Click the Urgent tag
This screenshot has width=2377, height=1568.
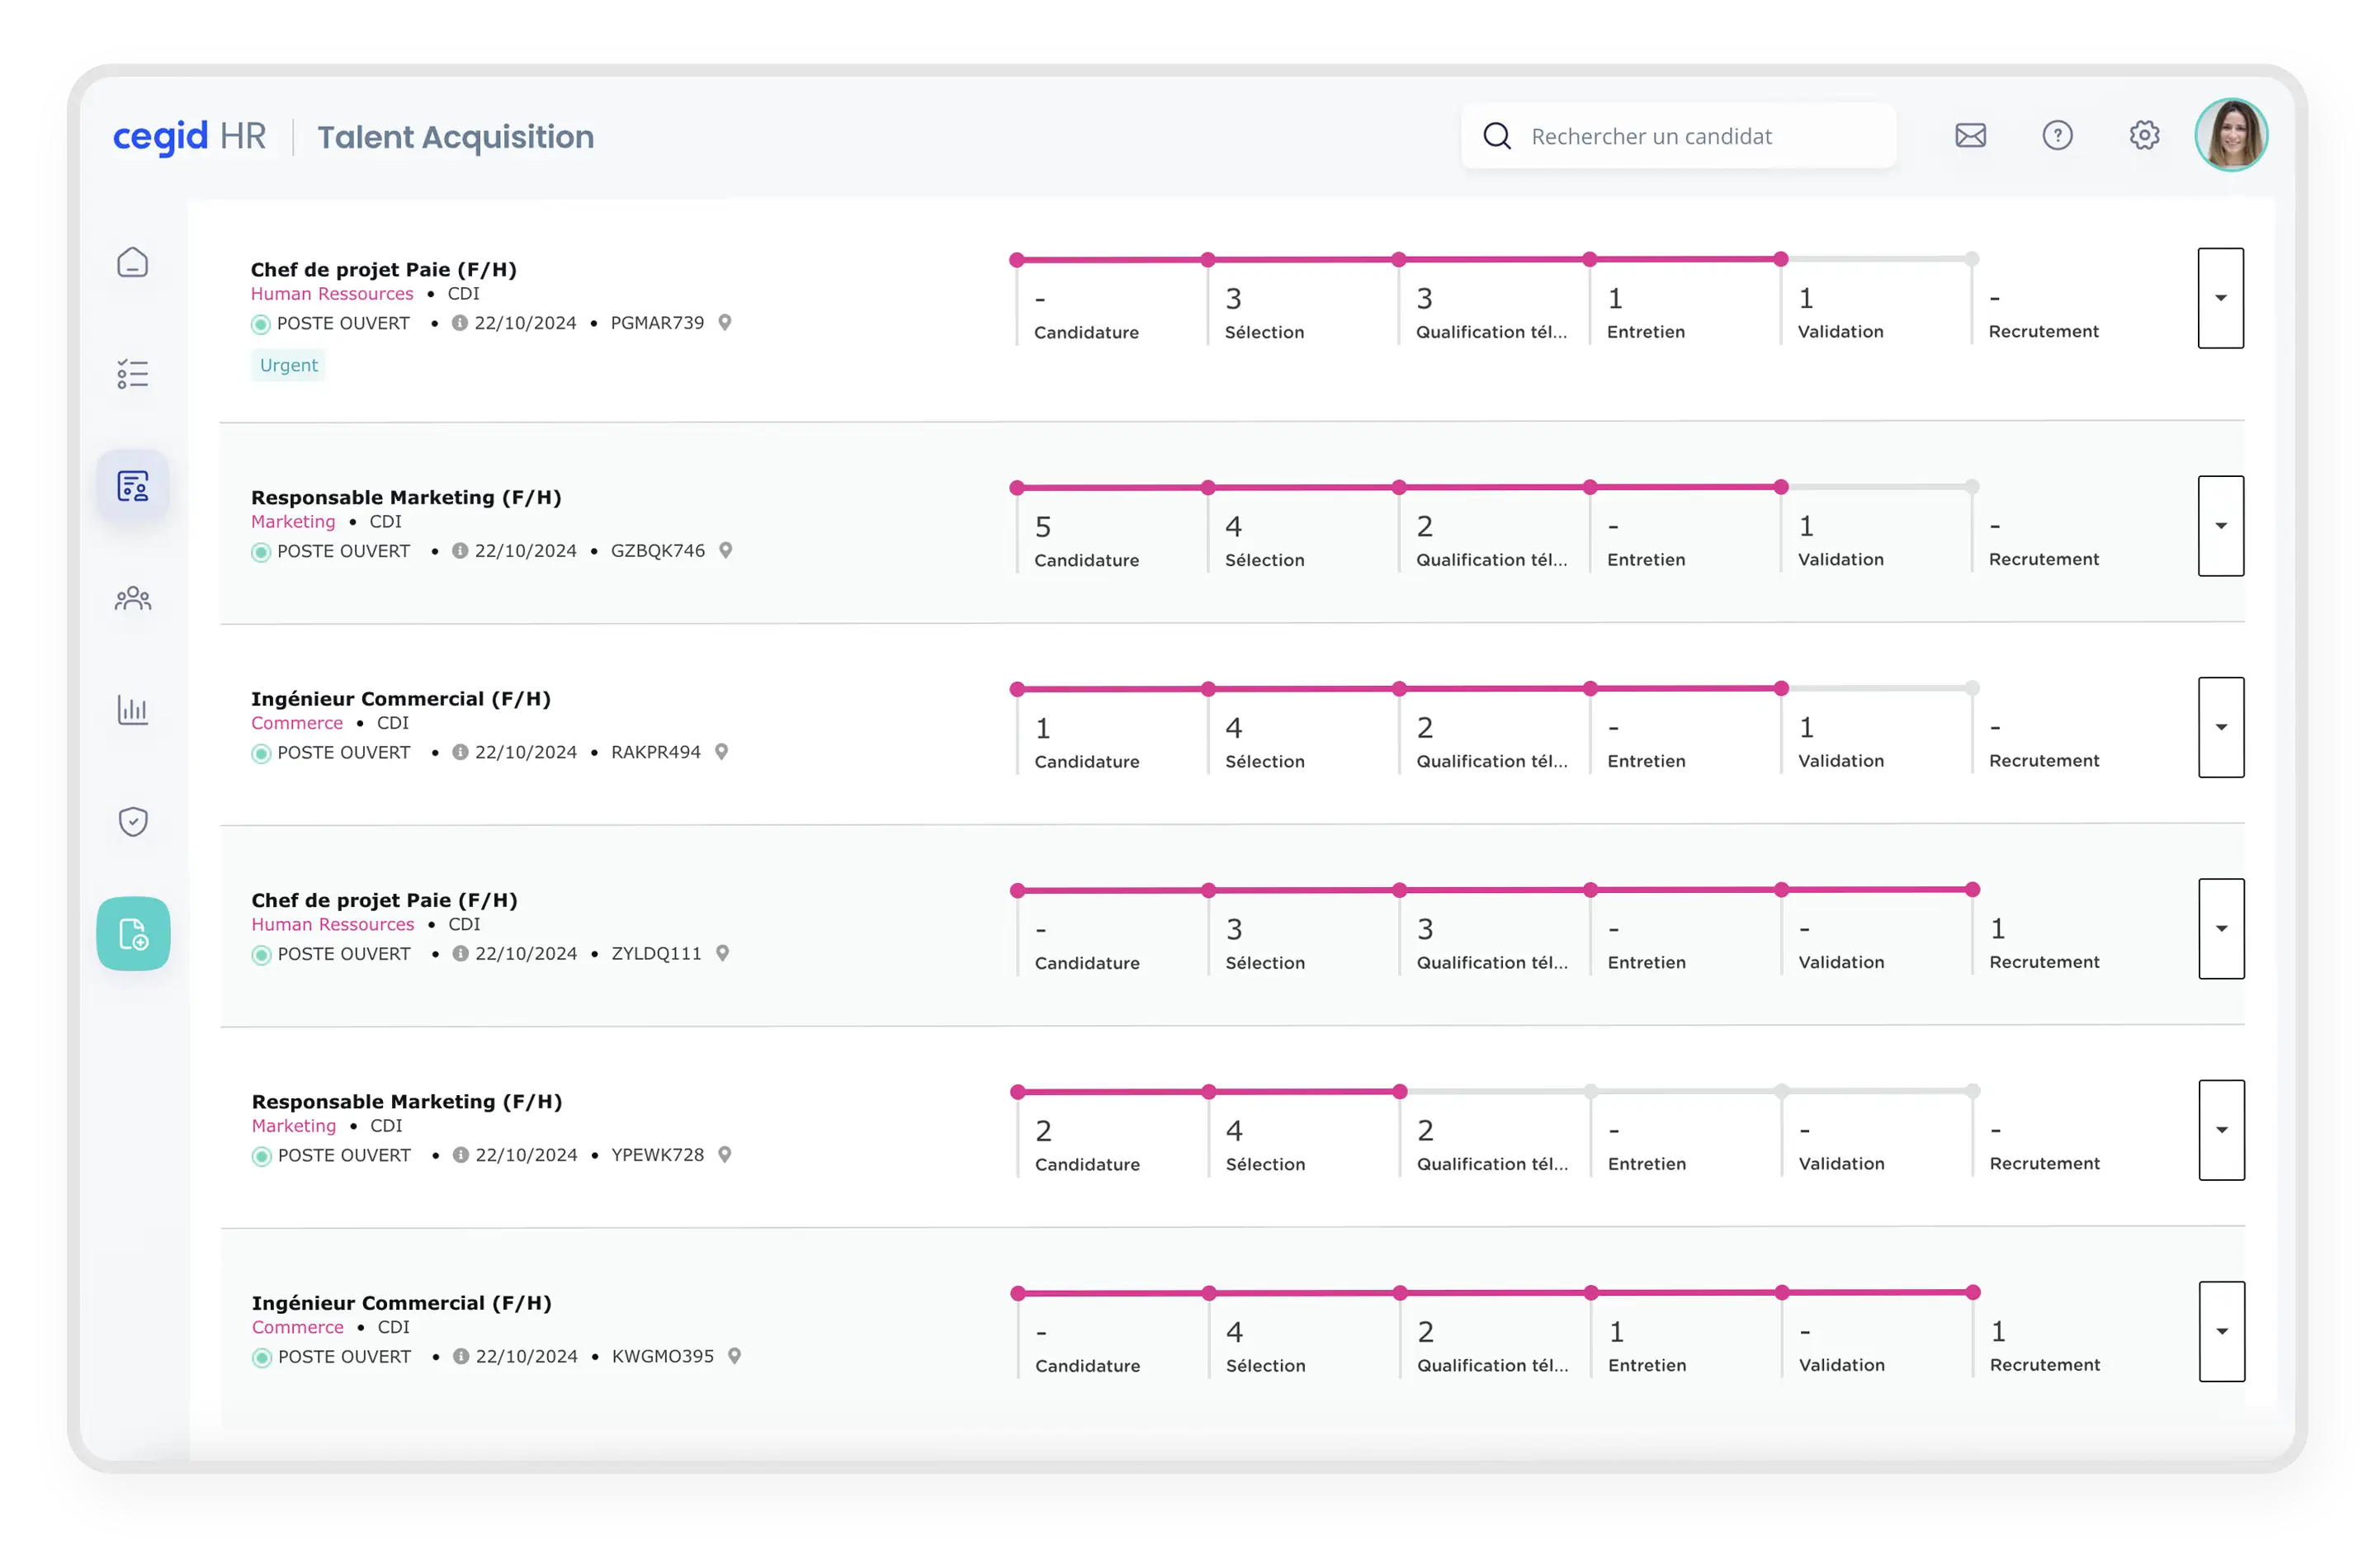tap(288, 365)
